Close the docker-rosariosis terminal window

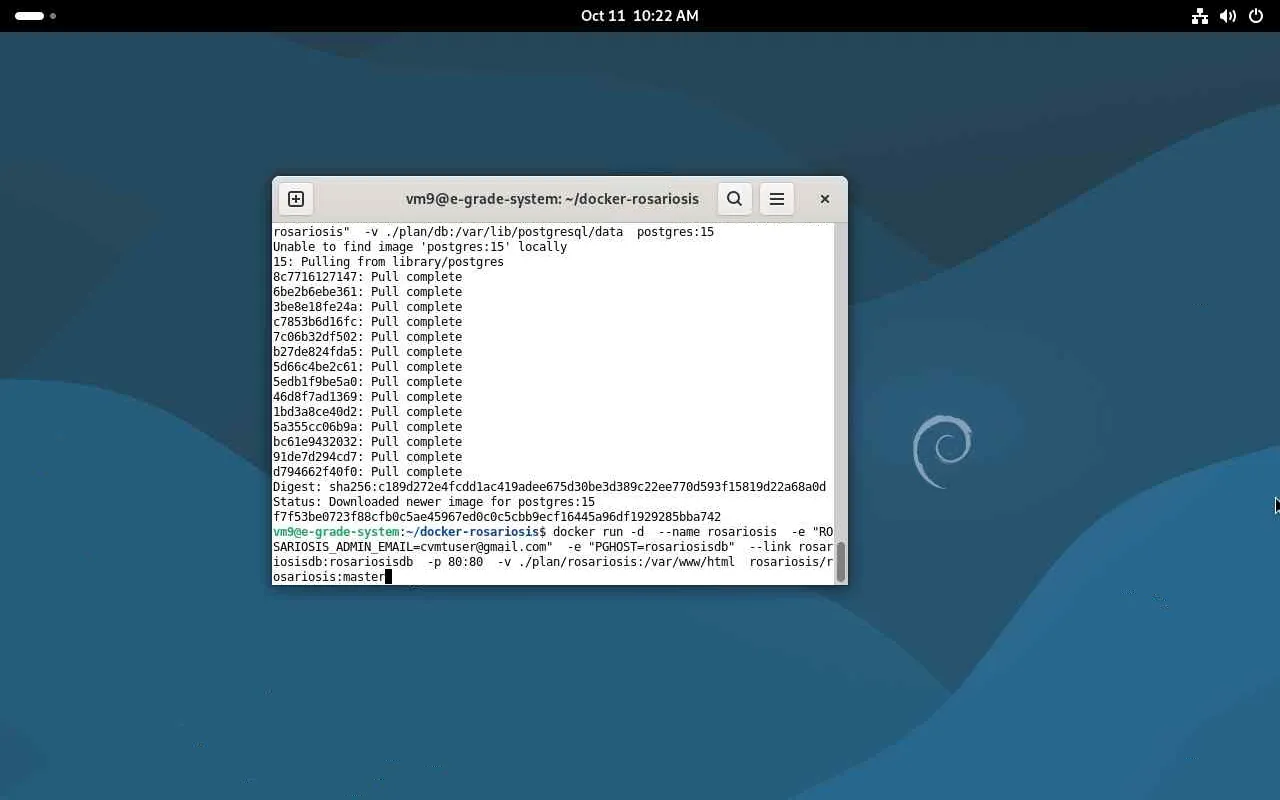coord(825,199)
